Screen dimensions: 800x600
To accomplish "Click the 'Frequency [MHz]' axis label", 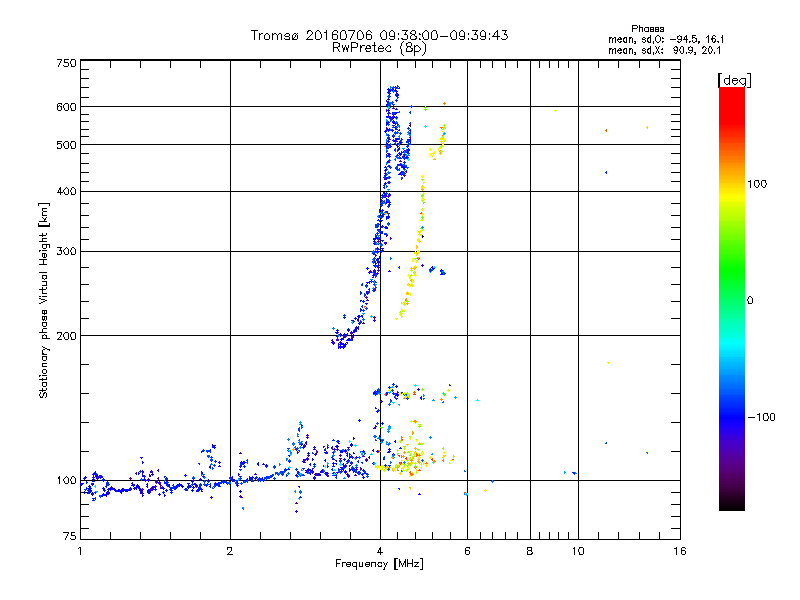I will click(x=379, y=564).
